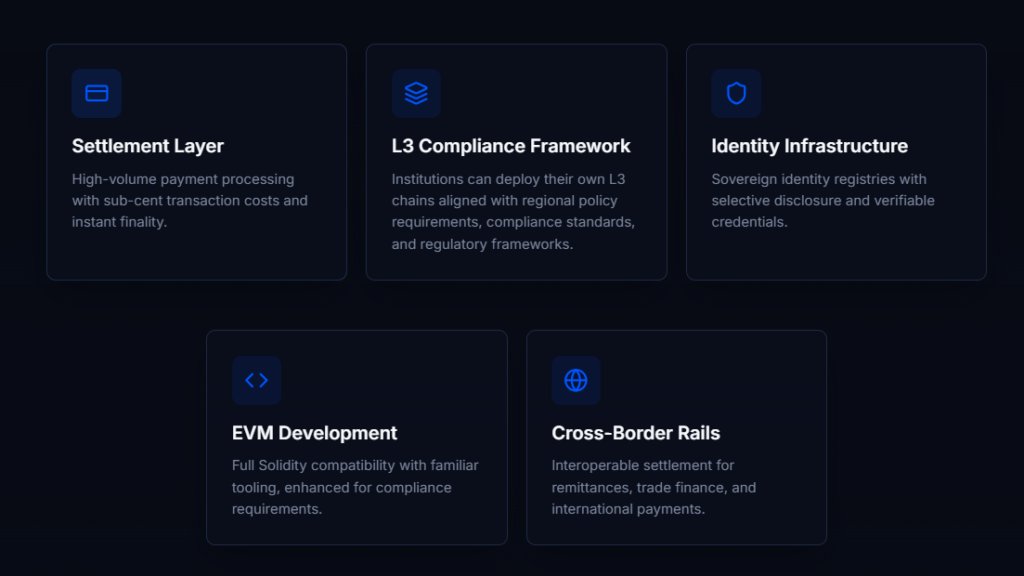Select the empty bottom area of Identity Infrastructure card

(836, 256)
